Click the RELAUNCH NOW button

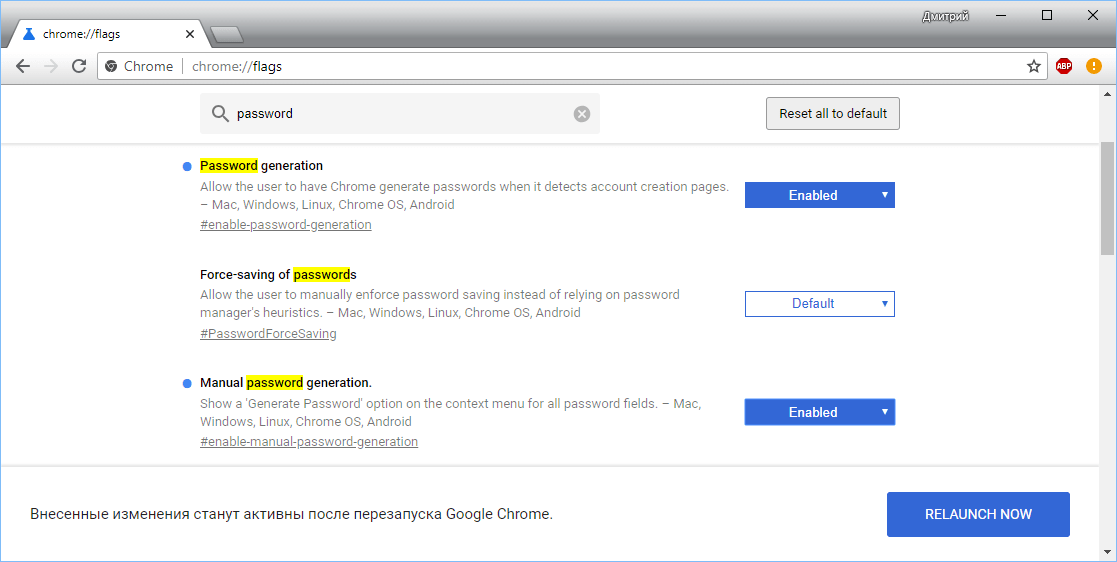(977, 514)
